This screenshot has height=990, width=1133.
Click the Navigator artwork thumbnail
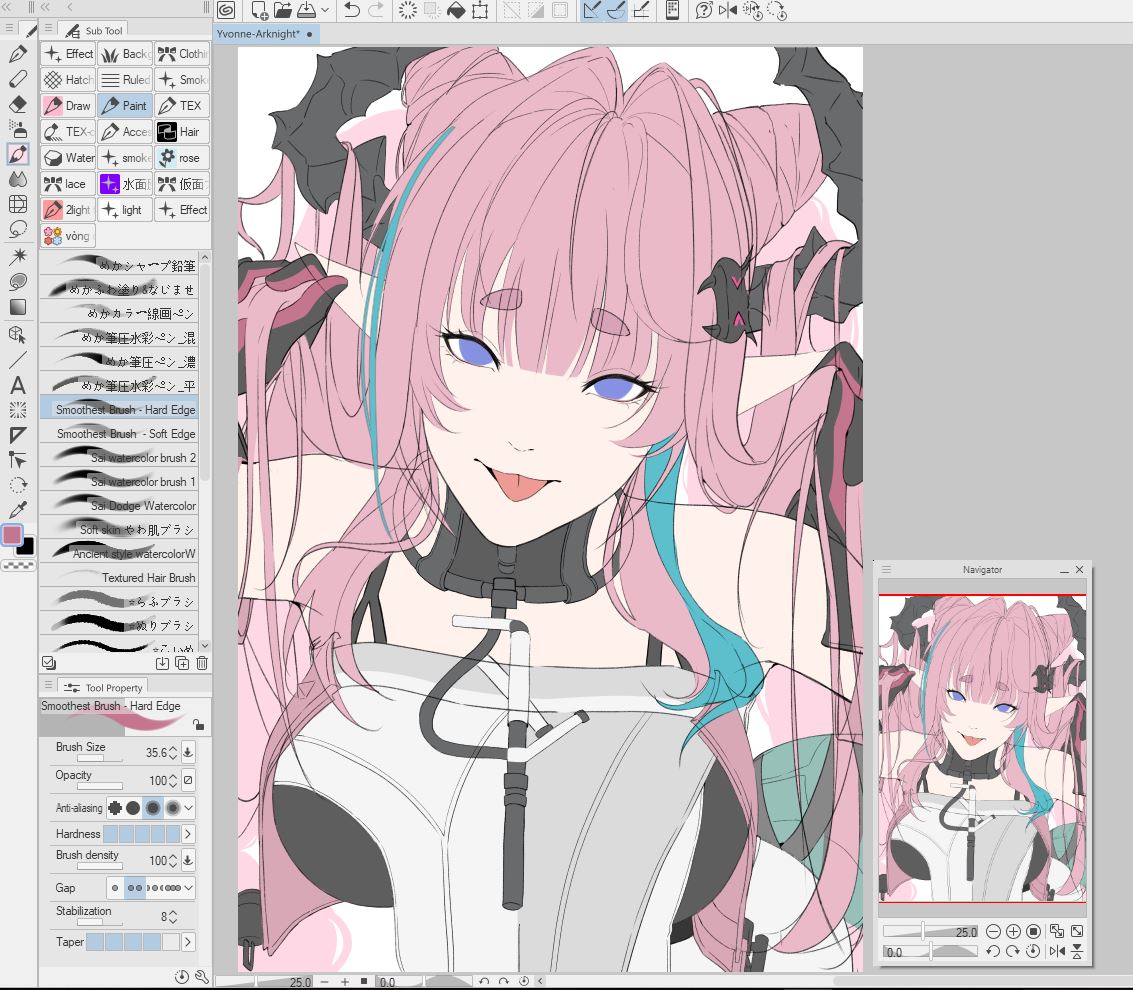click(983, 748)
